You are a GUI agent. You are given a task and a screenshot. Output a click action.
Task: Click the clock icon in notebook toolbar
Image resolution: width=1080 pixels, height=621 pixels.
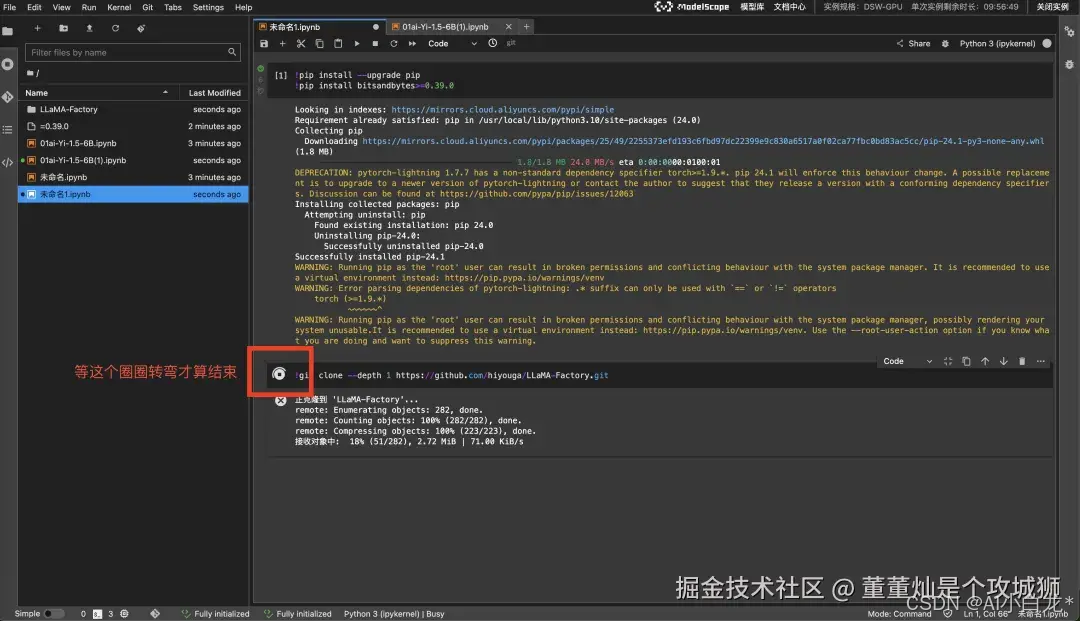[492, 43]
